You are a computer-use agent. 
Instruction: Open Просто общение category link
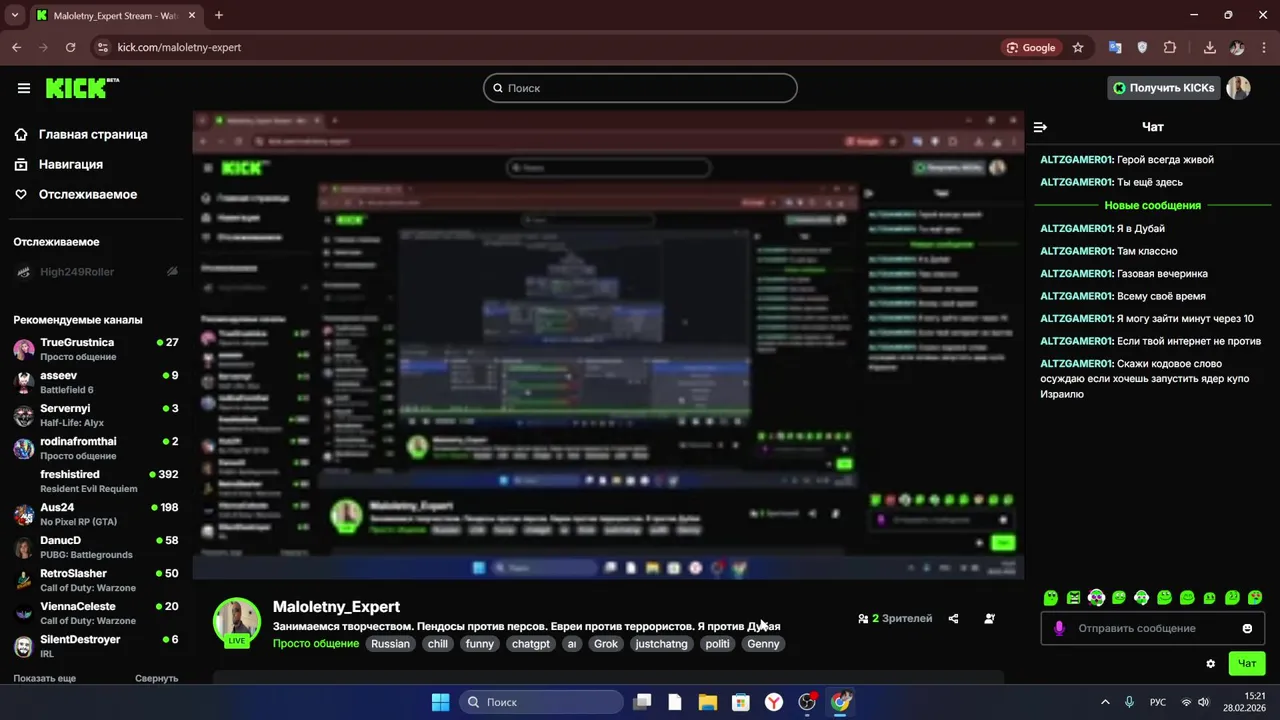[x=316, y=644]
